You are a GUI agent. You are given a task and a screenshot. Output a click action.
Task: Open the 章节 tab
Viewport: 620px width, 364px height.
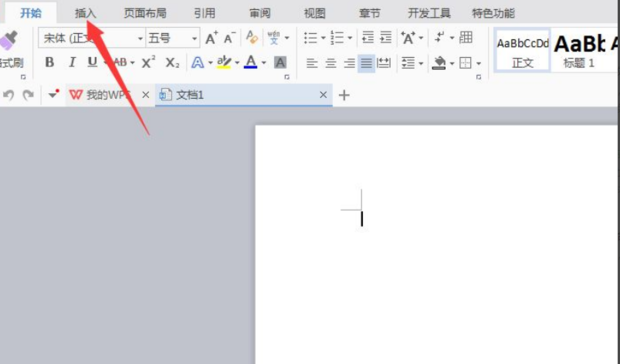point(370,13)
